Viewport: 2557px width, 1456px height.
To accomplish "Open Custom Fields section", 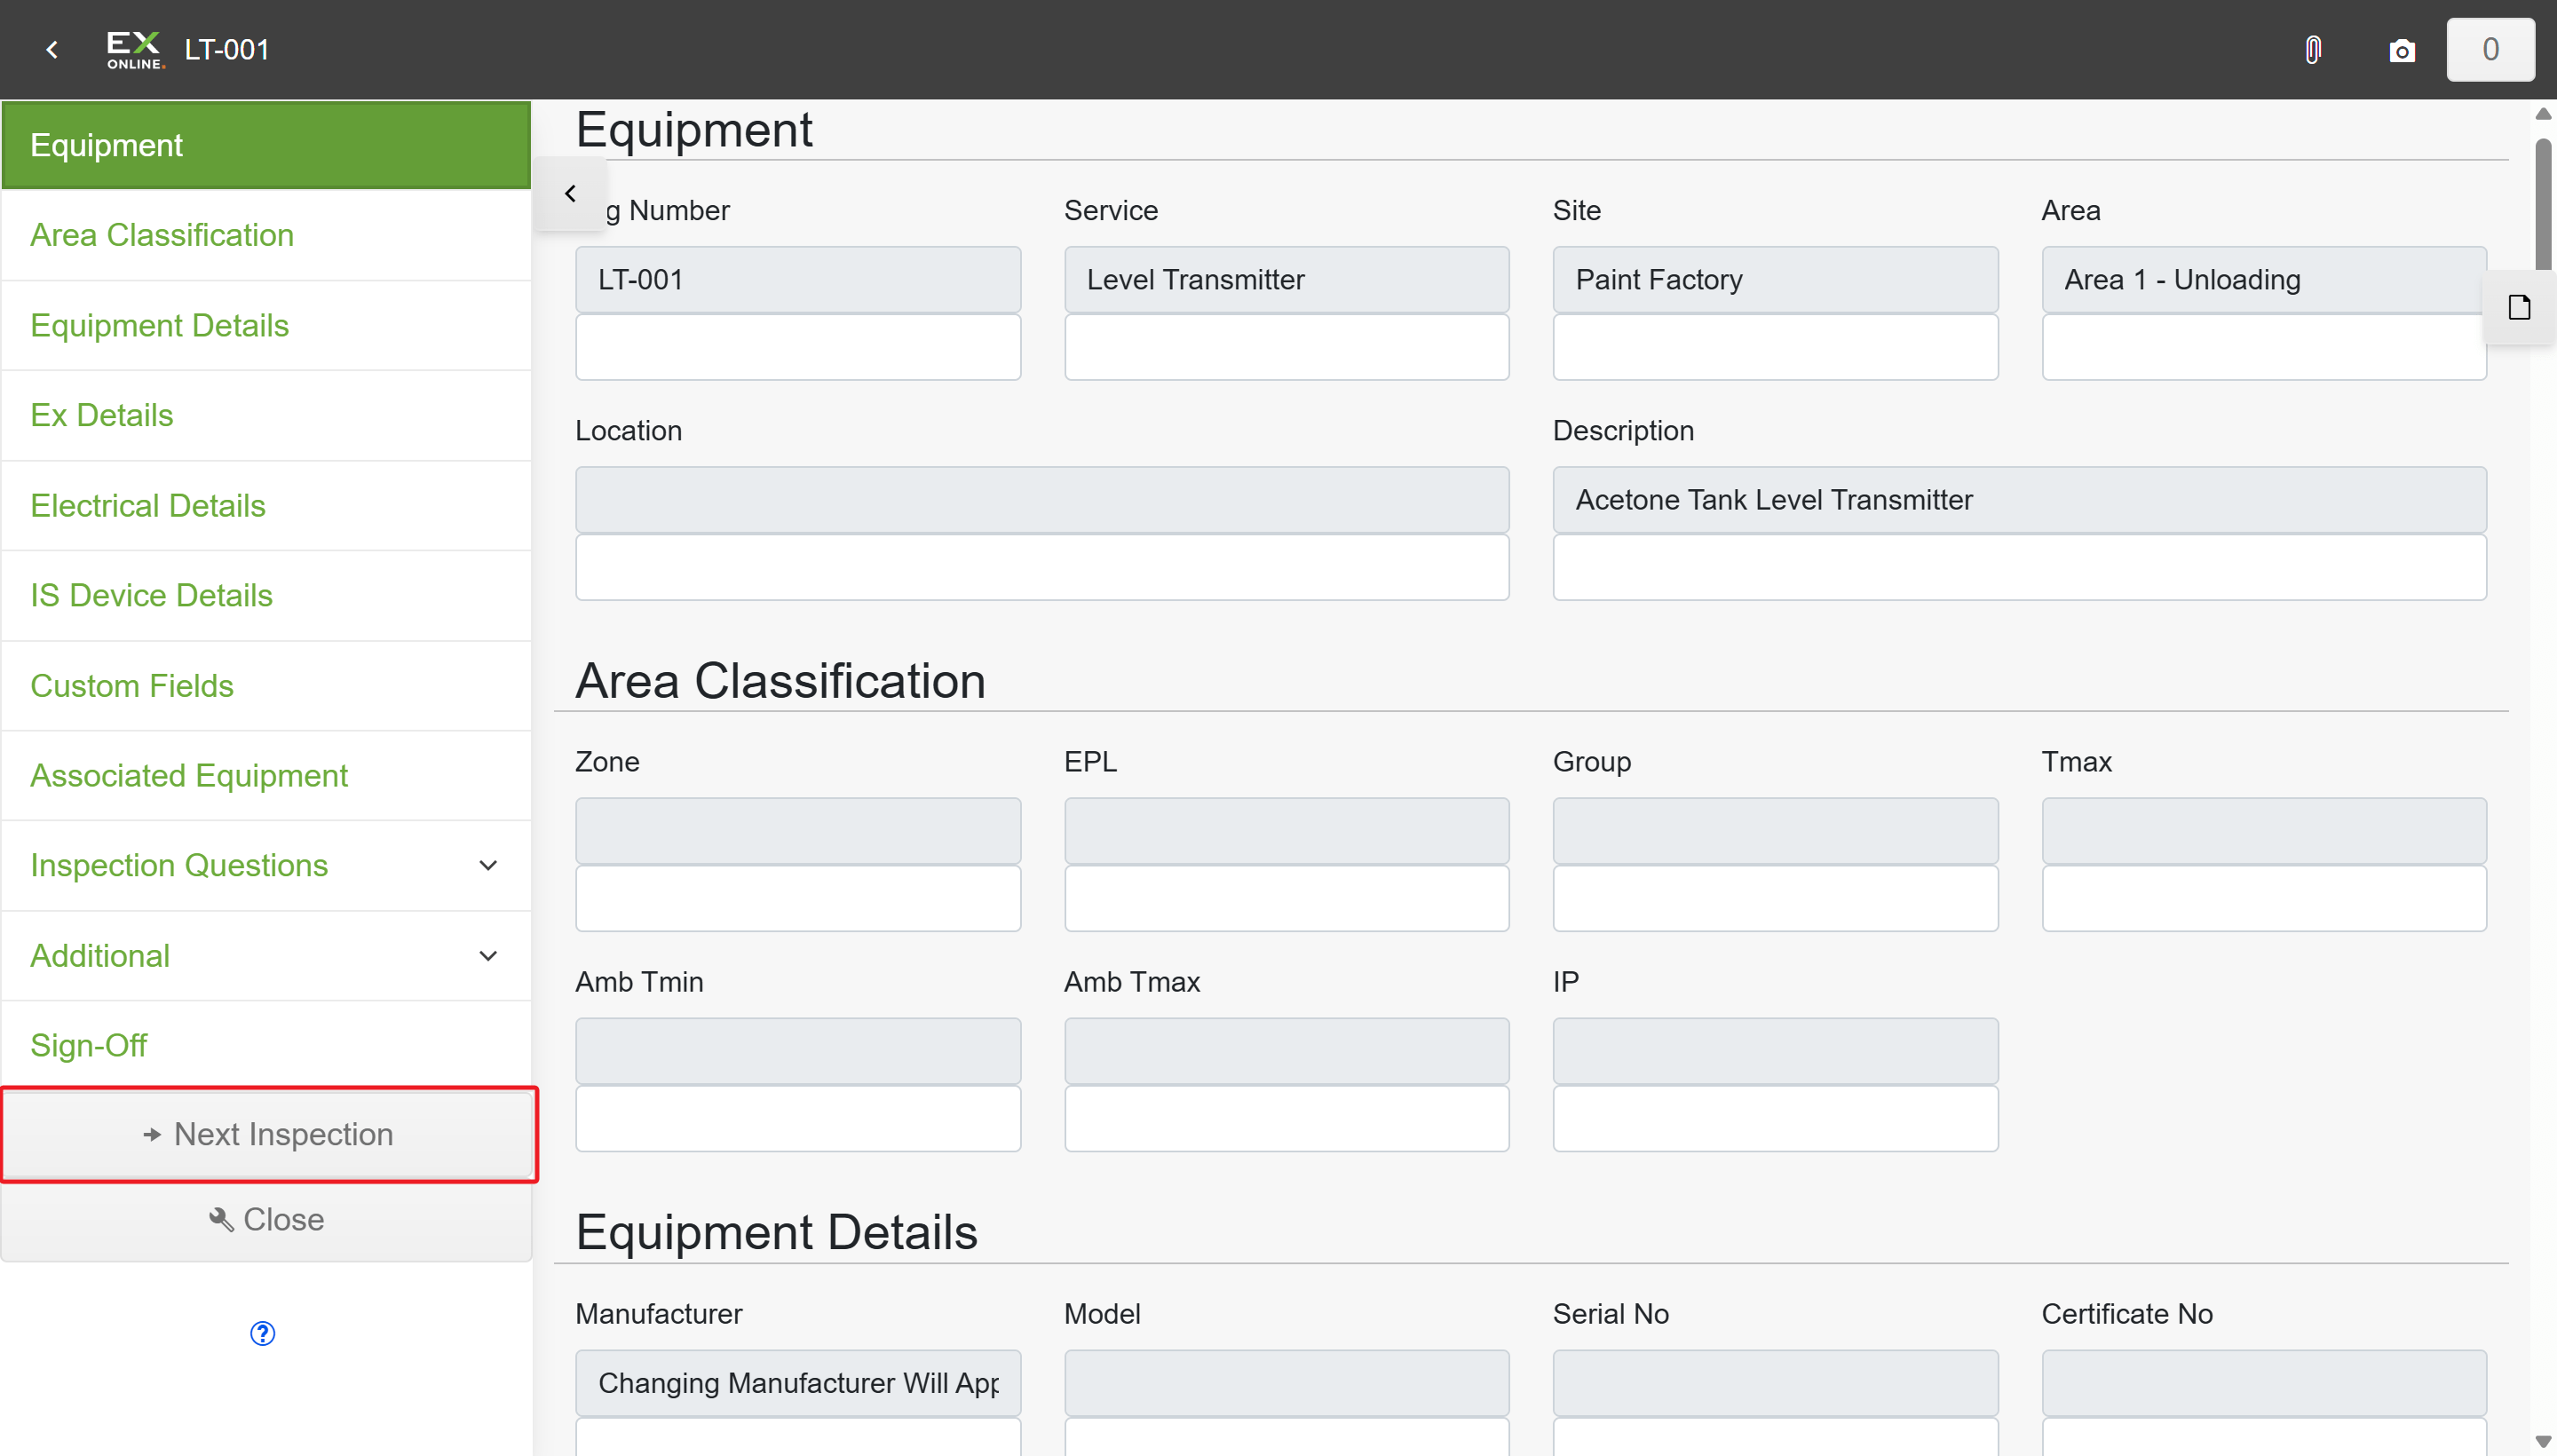I will 266,686.
